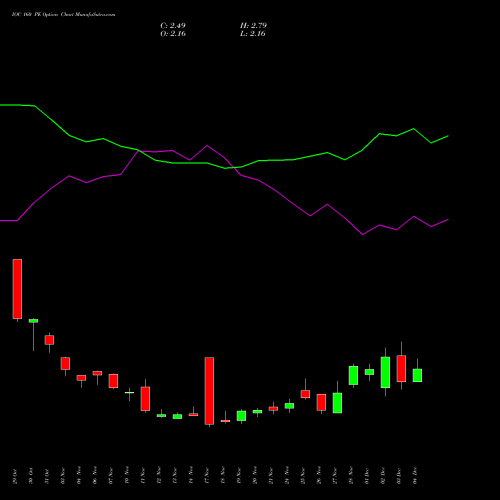
Task: Click the tall red candle for 29 Oct
Action: pyautogui.click(x=17, y=289)
